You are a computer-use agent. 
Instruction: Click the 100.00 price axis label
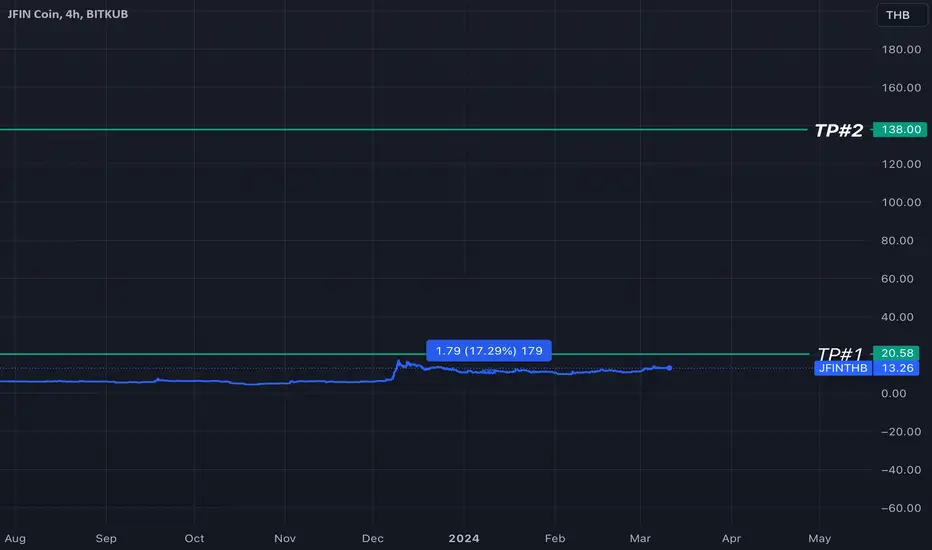(901, 203)
